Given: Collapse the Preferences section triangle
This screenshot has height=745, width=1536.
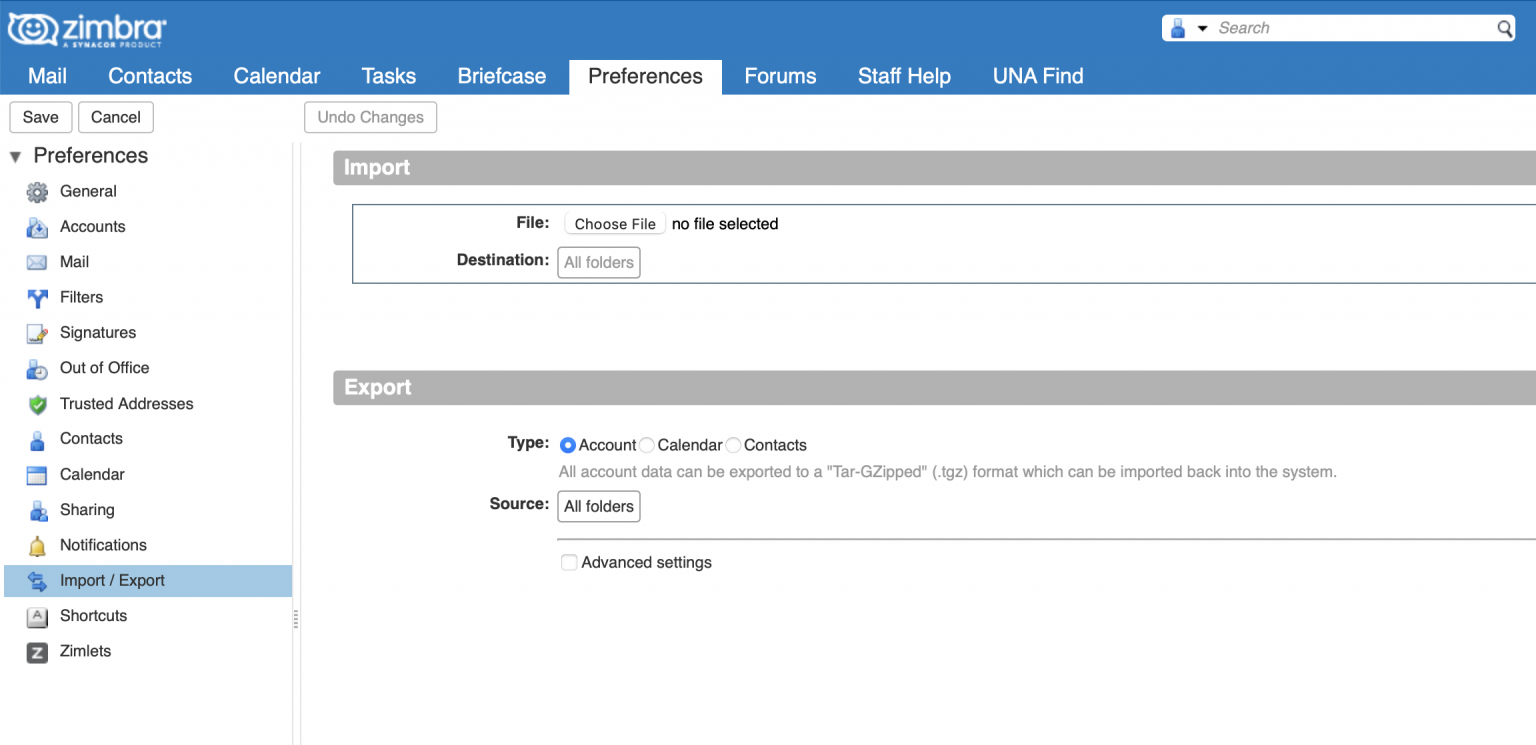Looking at the screenshot, I should coord(15,156).
